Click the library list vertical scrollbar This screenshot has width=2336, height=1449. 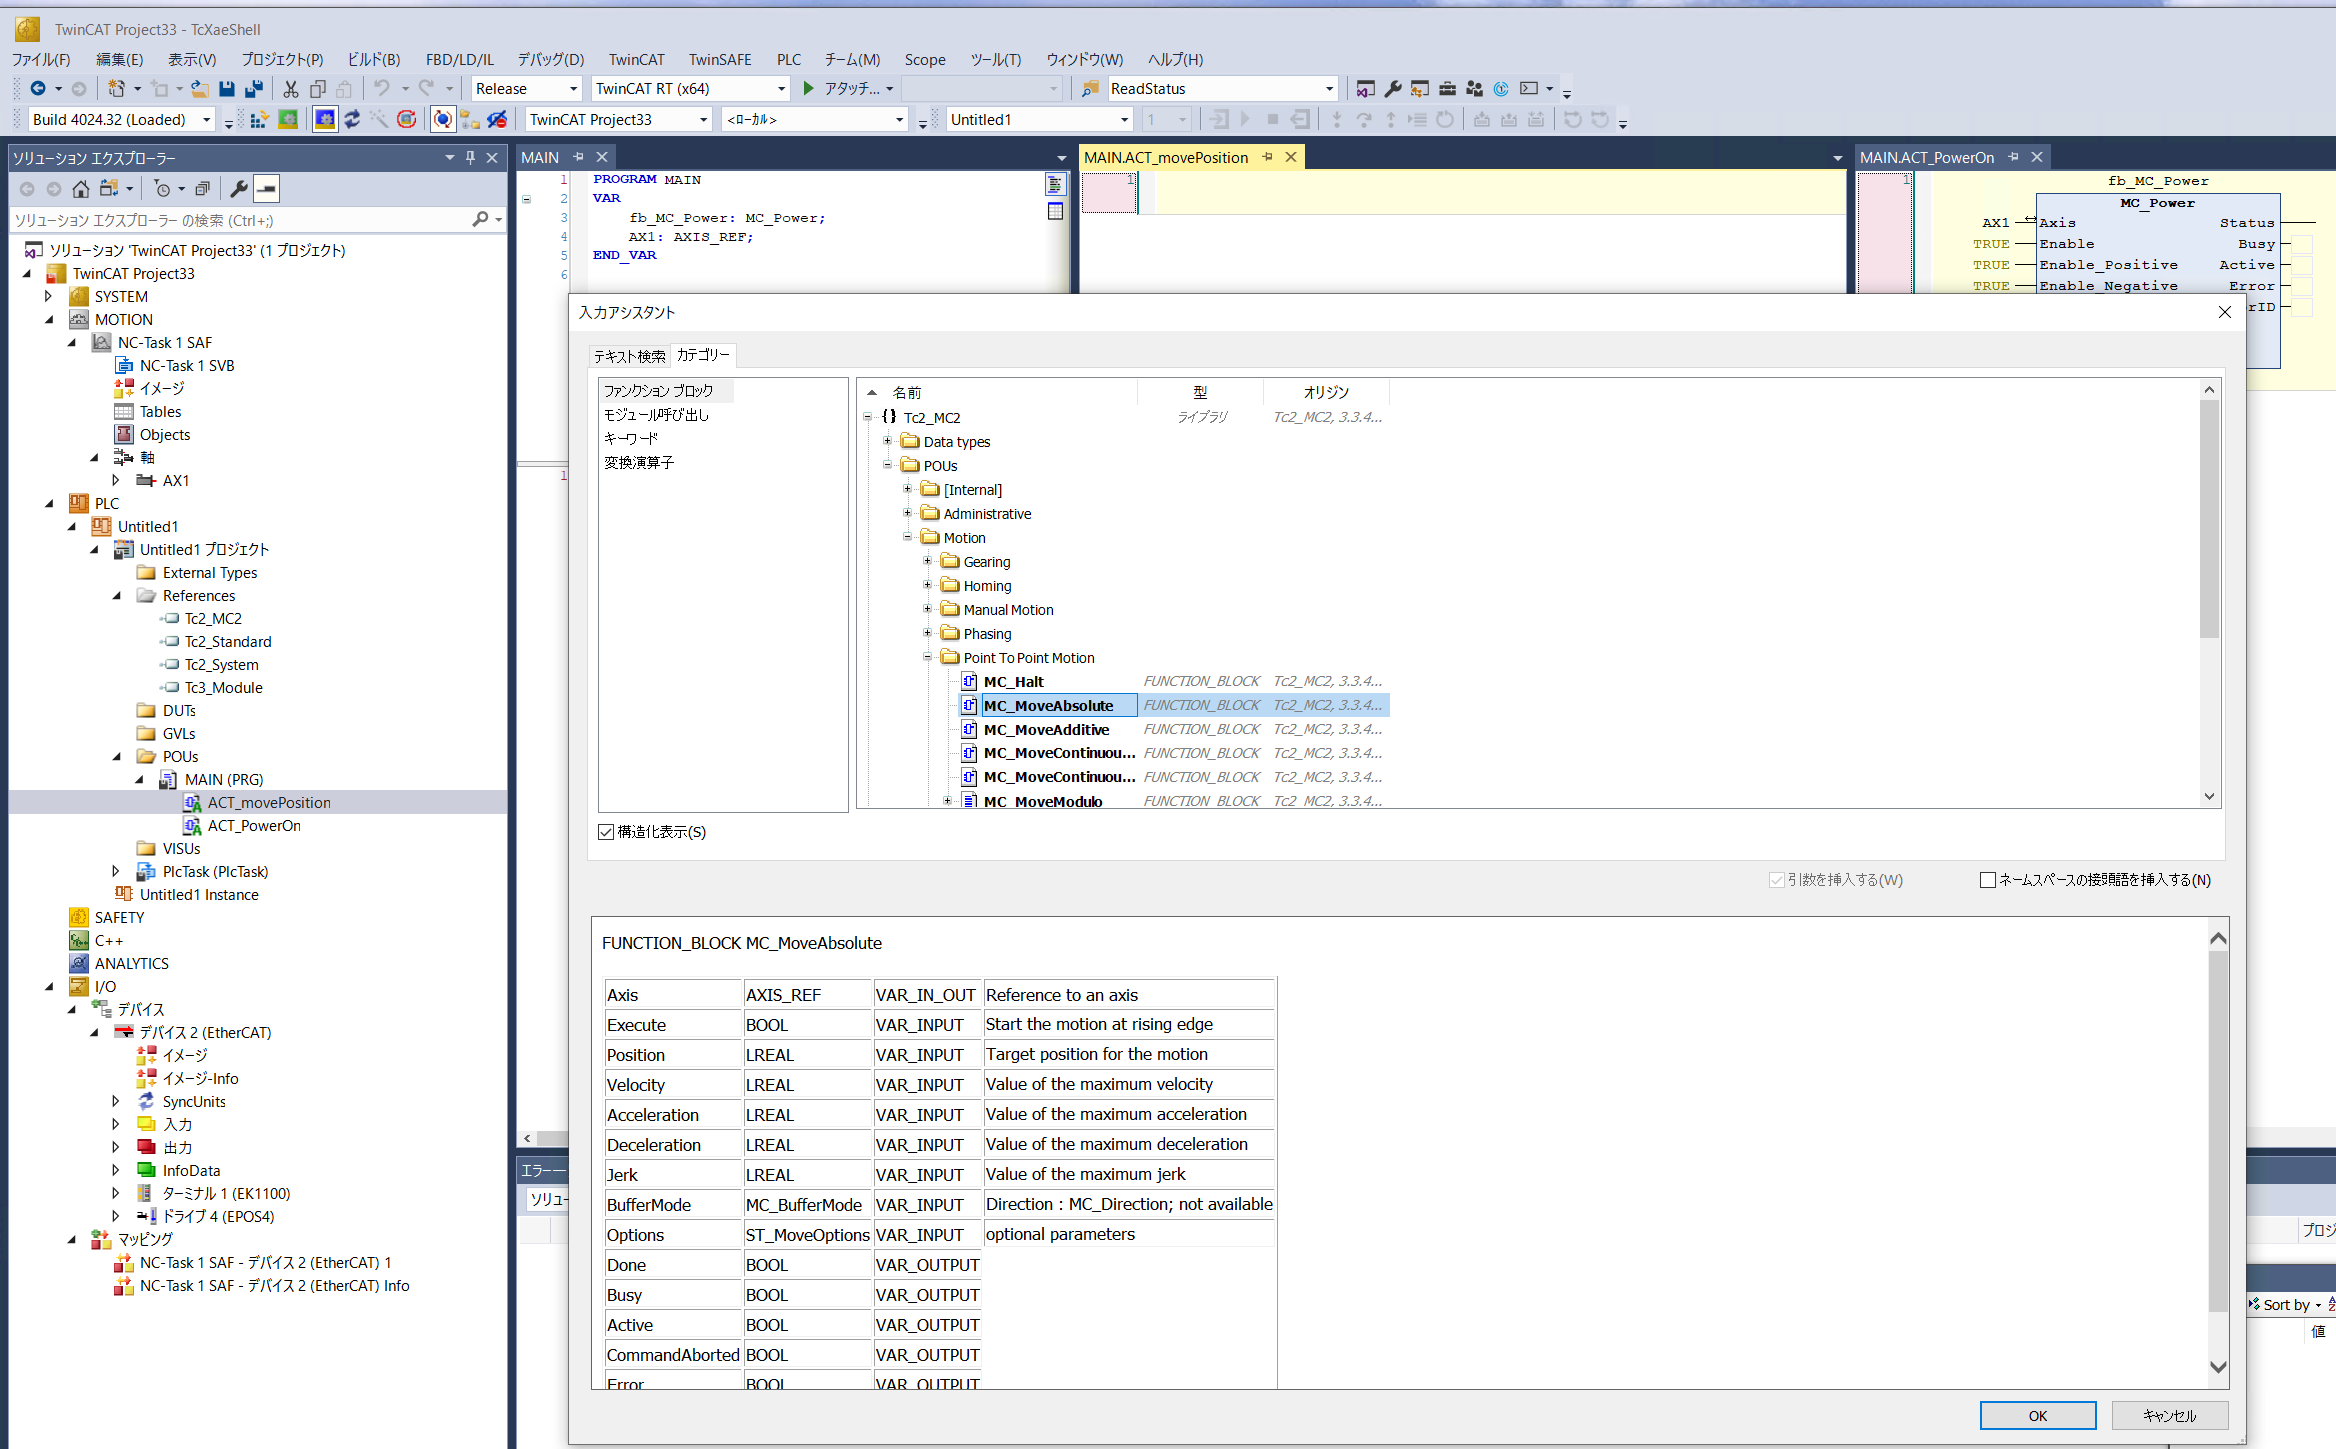click(2209, 520)
